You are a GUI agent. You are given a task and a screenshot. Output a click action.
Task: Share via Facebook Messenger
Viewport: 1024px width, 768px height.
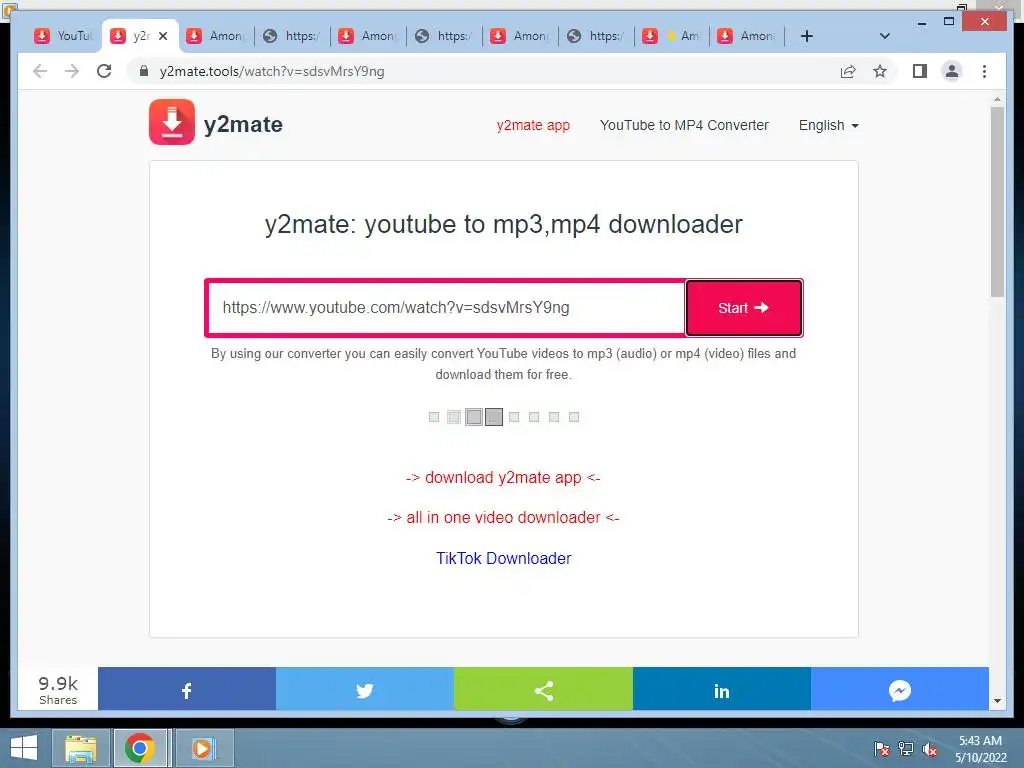coord(899,689)
